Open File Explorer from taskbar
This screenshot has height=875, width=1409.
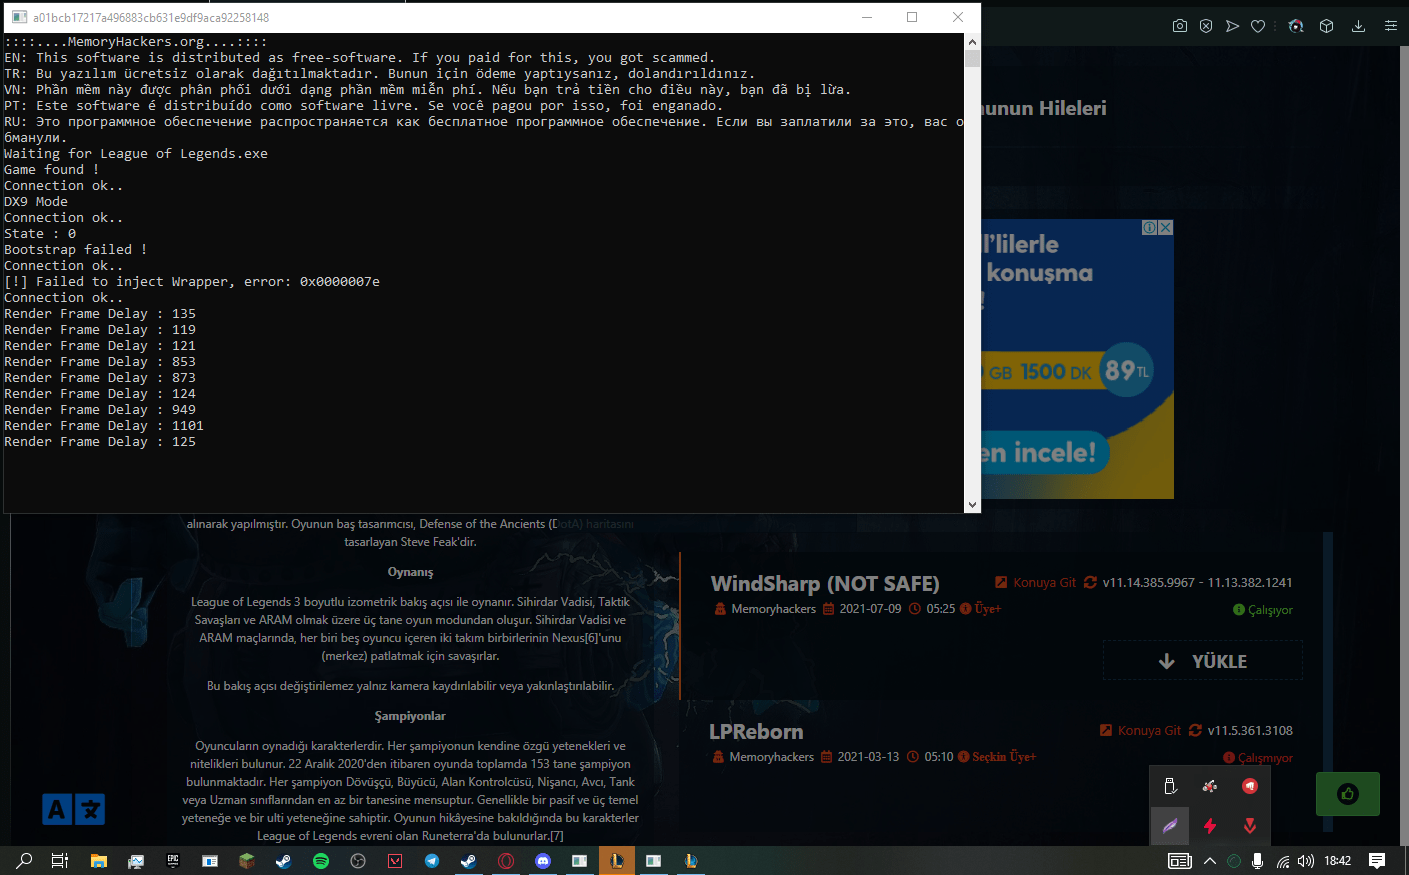click(x=98, y=861)
